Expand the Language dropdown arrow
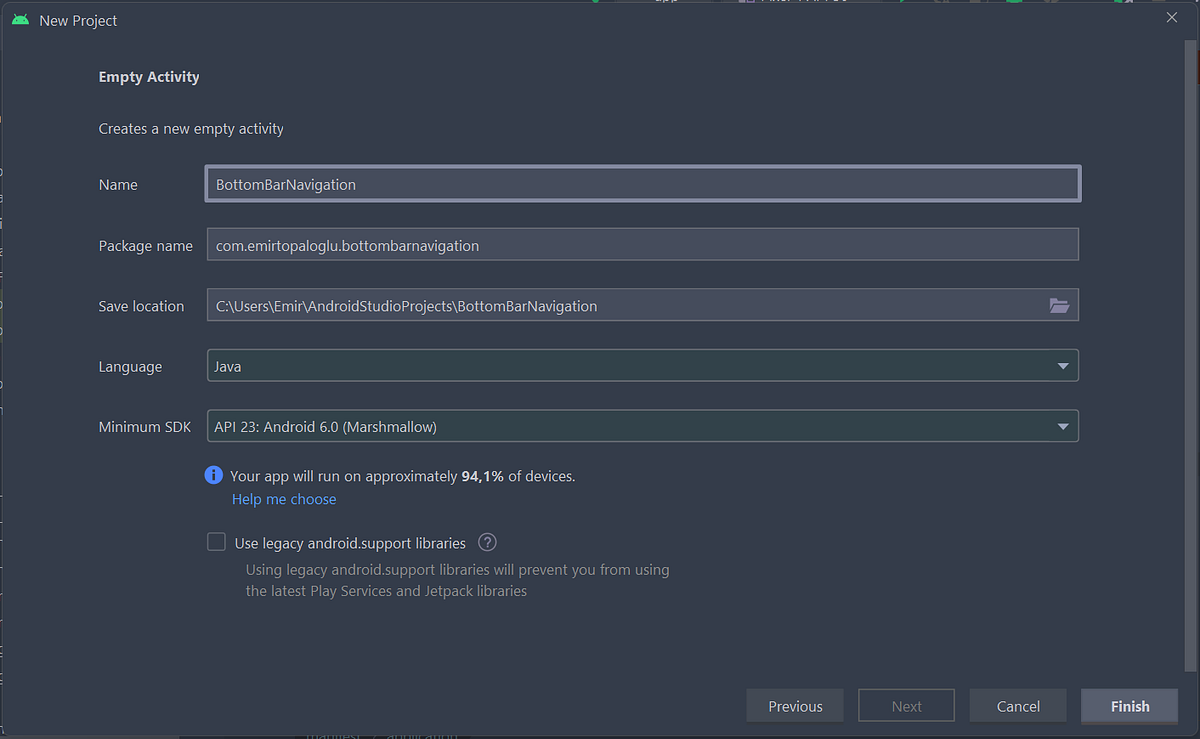This screenshot has height=739, width=1200. point(1063,366)
